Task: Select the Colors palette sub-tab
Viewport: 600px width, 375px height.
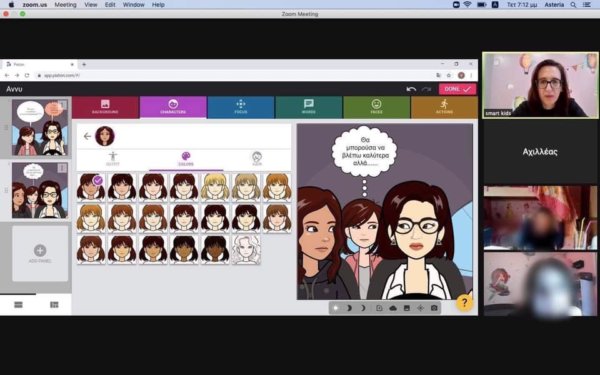Action: 186,158
